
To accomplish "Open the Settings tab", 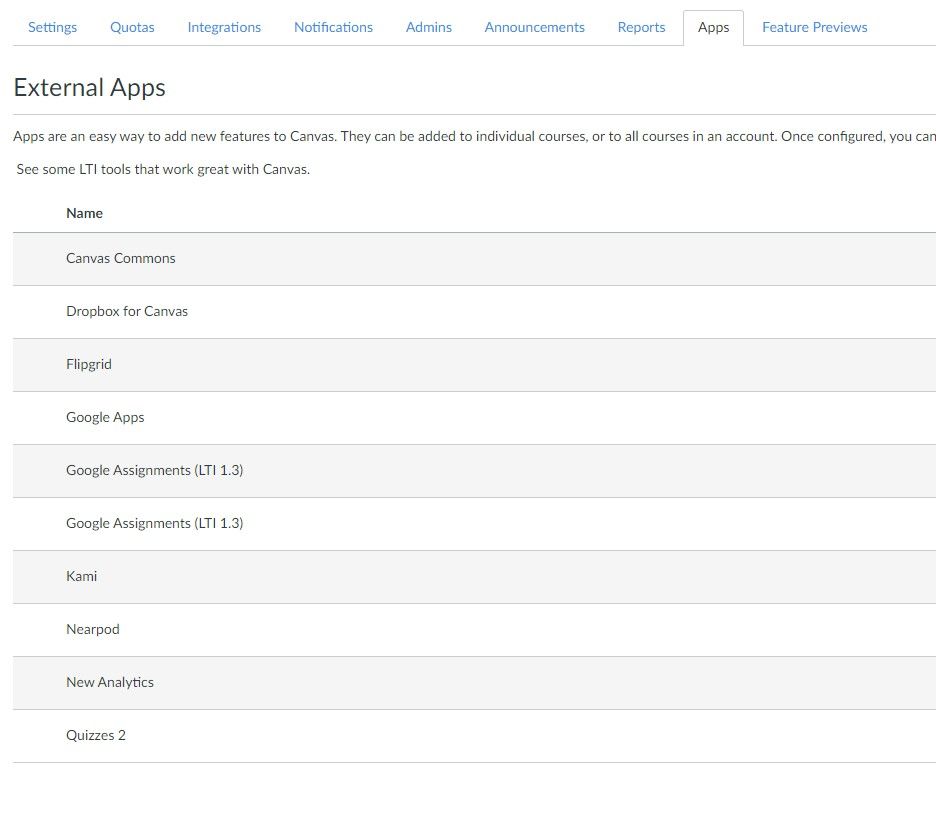I will [x=52, y=27].
